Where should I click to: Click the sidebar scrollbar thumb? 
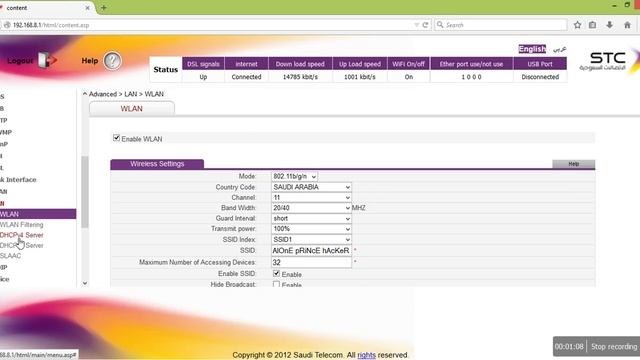[85, 192]
